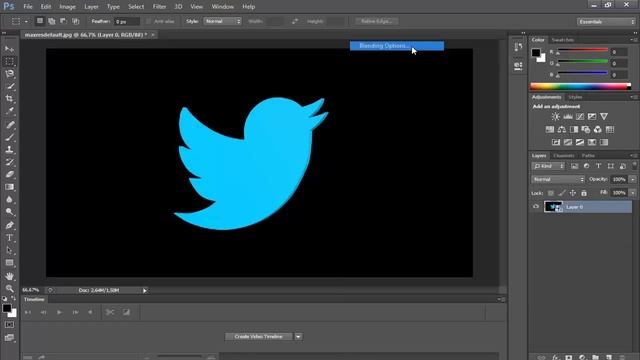
Task: Add a Brightness/Contrast adjustment
Action: pyautogui.click(x=556, y=117)
